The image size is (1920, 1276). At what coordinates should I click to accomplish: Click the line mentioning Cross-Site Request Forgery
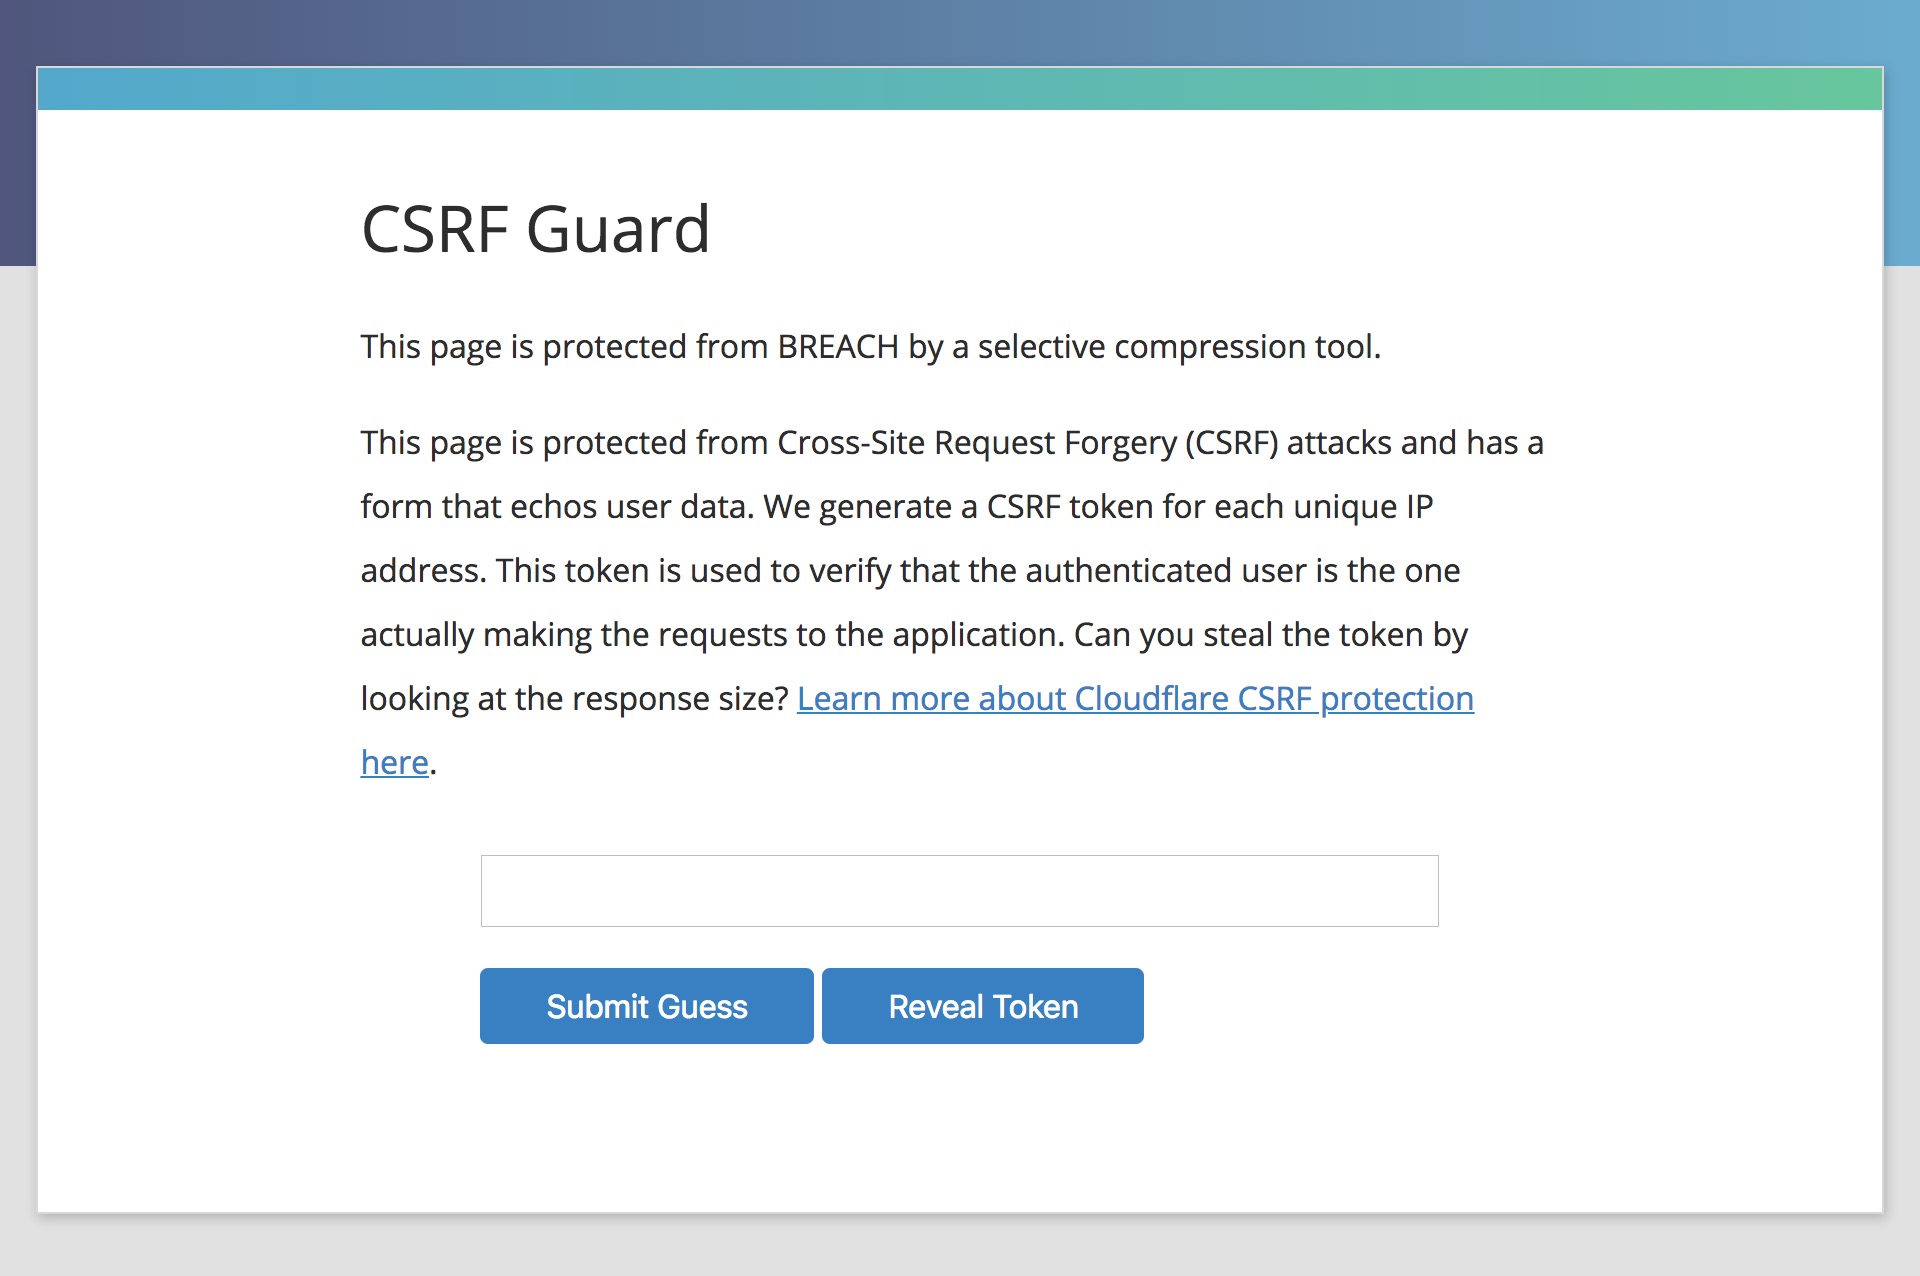952,443
